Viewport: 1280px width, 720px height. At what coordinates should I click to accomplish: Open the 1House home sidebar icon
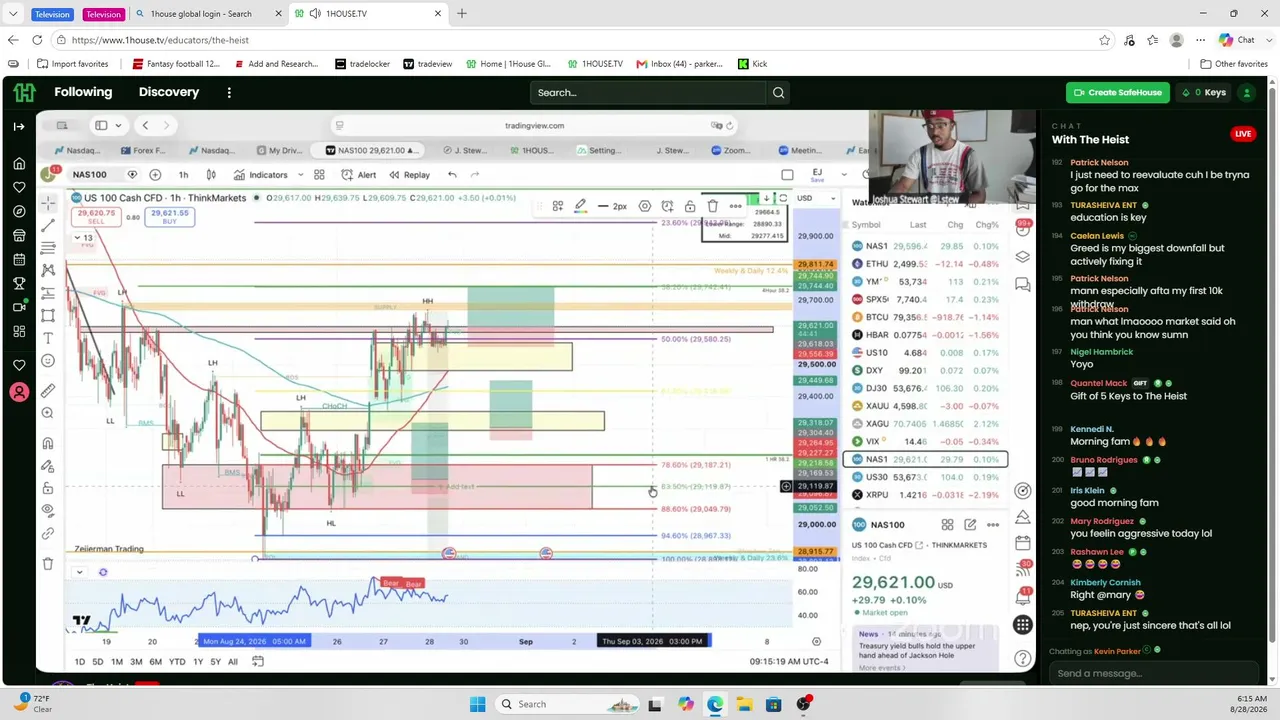[19, 164]
